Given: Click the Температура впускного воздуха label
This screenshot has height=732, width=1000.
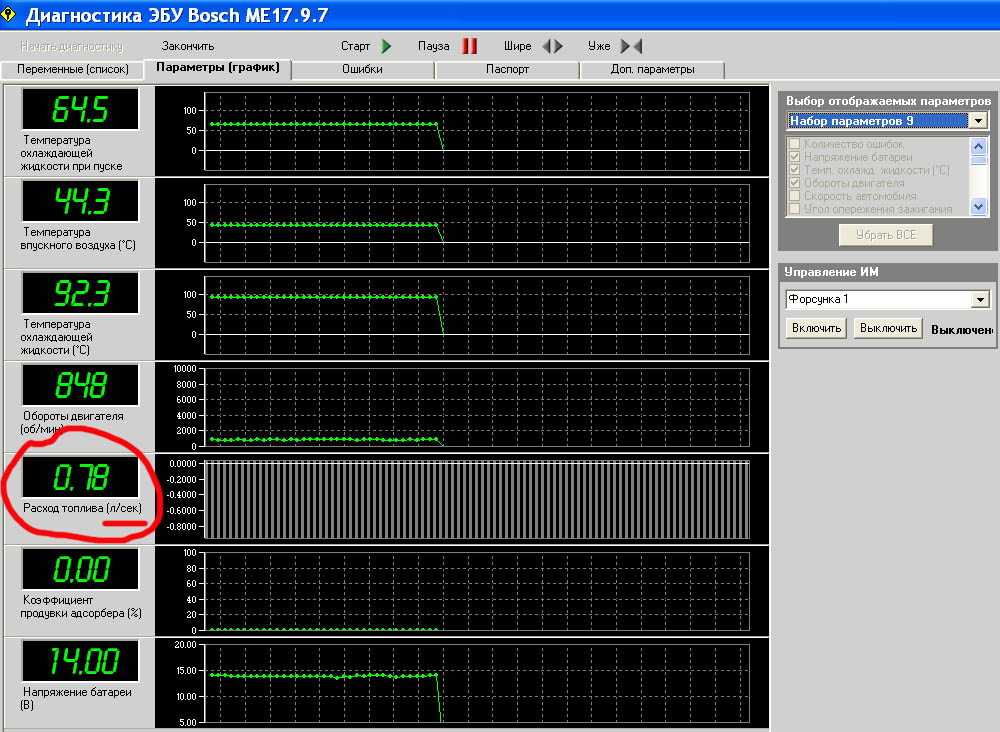Looking at the screenshot, I should click(x=78, y=238).
